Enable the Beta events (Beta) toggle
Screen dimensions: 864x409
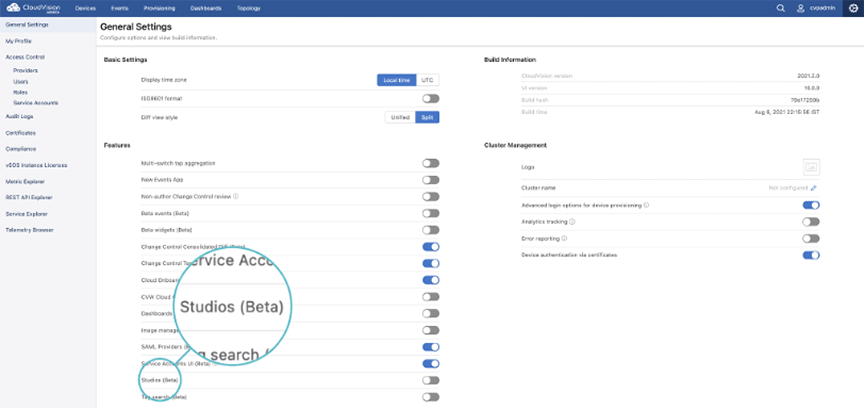(x=431, y=213)
